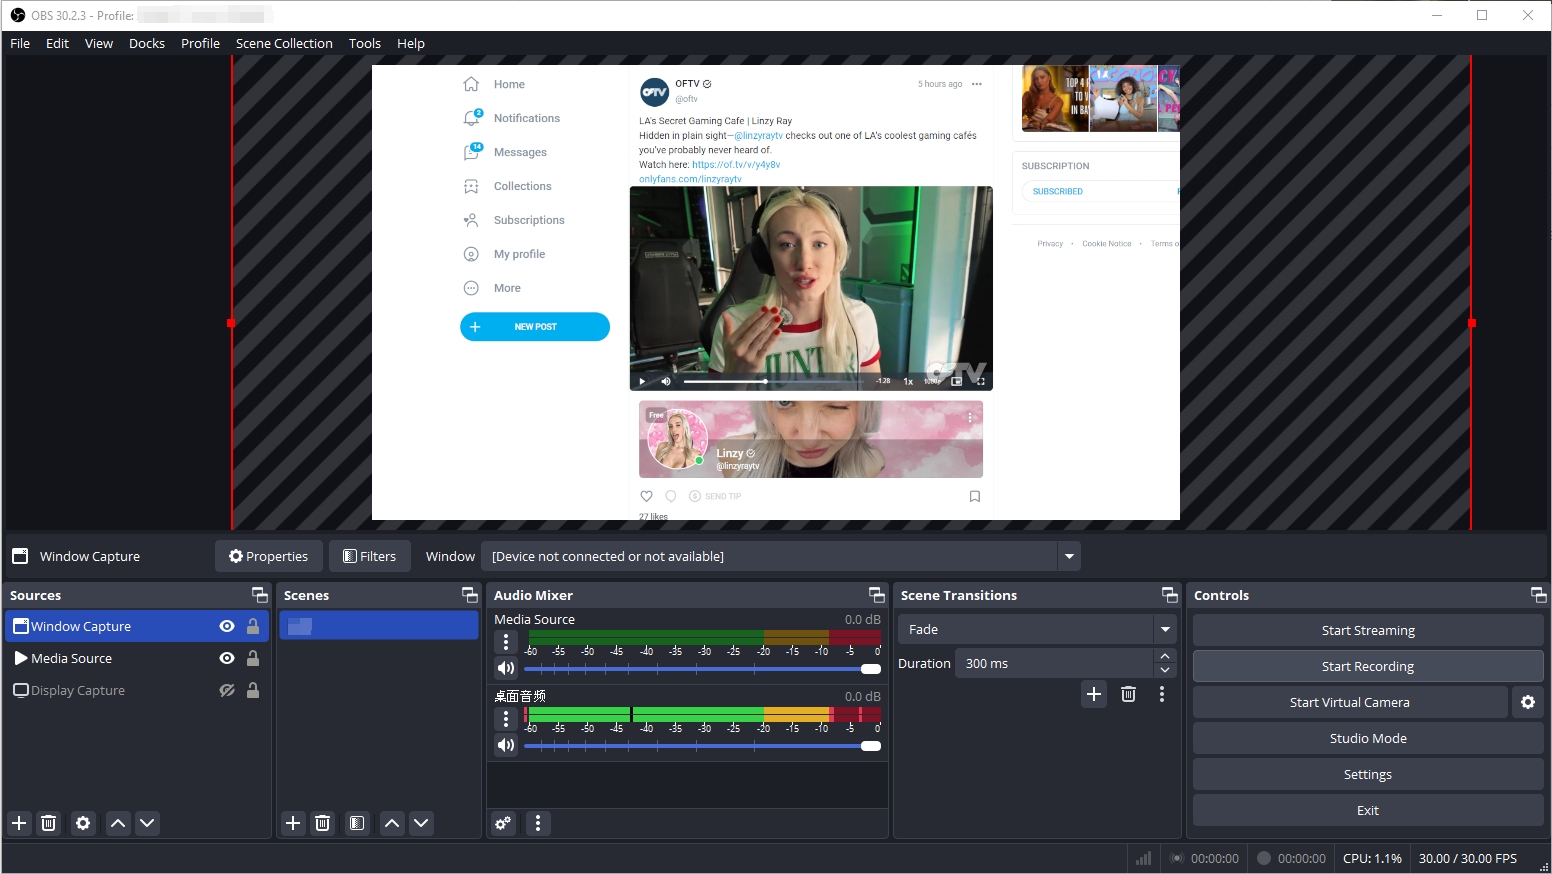Select the highlighted scene in the Scenes list

pyautogui.click(x=379, y=626)
